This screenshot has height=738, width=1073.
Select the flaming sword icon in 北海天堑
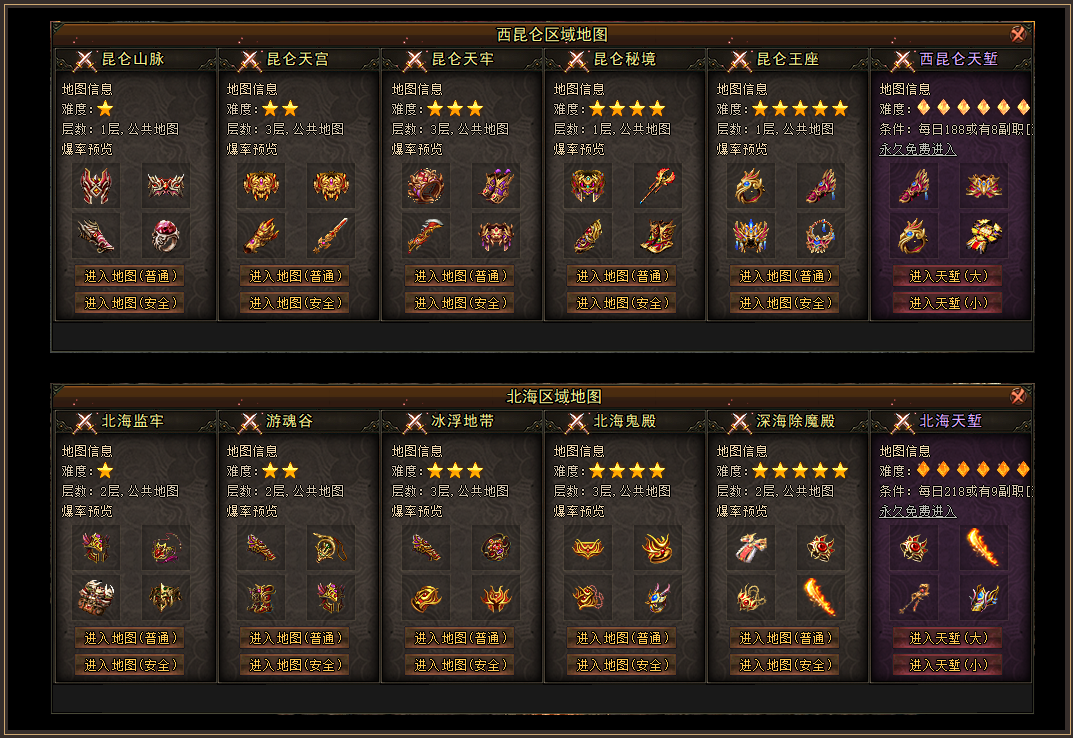coord(983,547)
